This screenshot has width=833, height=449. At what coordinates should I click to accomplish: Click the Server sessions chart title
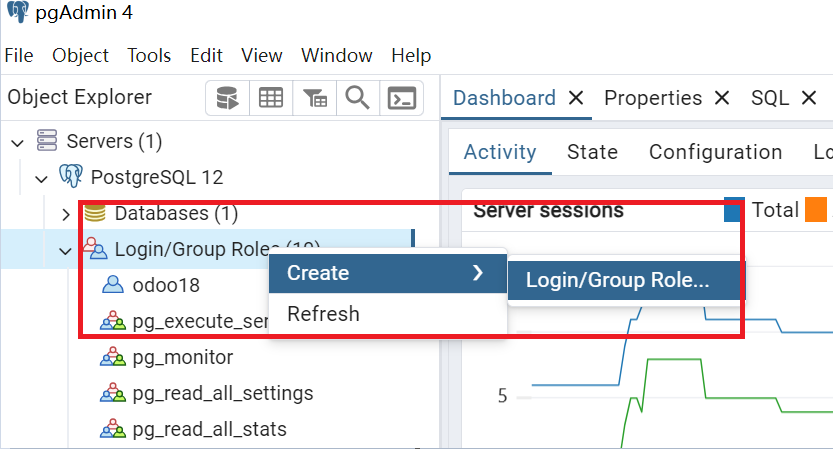pyautogui.click(x=548, y=211)
